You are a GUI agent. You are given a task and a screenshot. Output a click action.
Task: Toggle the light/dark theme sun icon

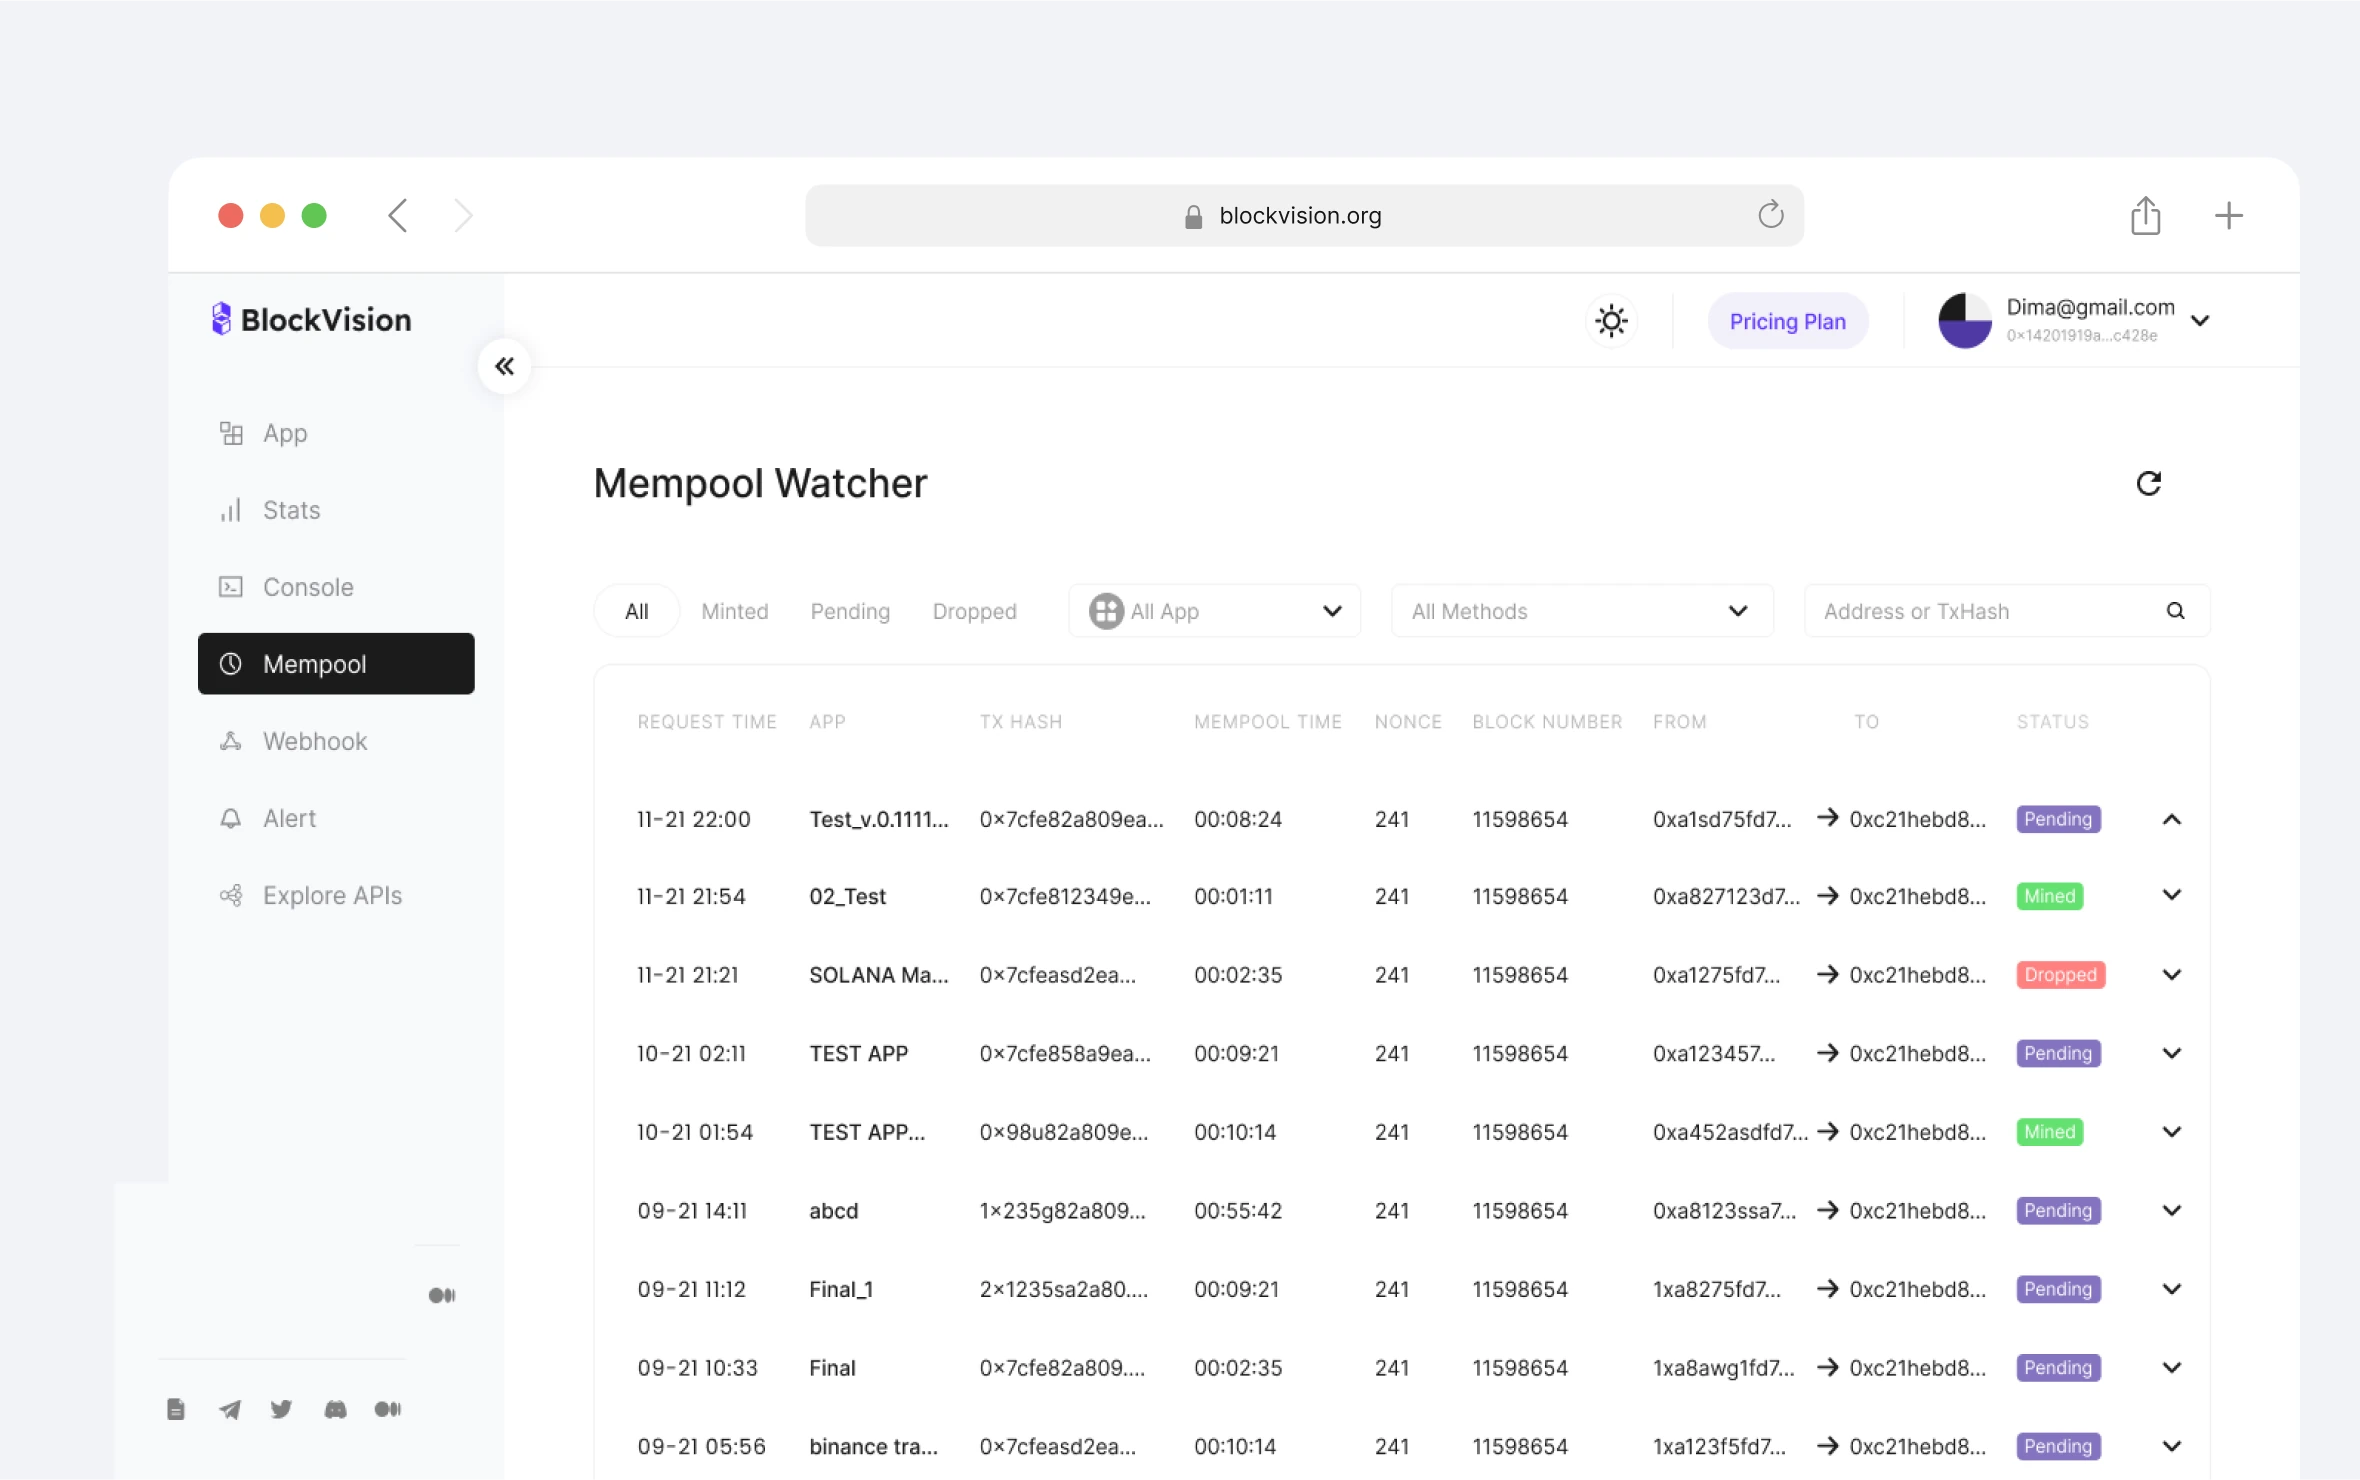1611,321
